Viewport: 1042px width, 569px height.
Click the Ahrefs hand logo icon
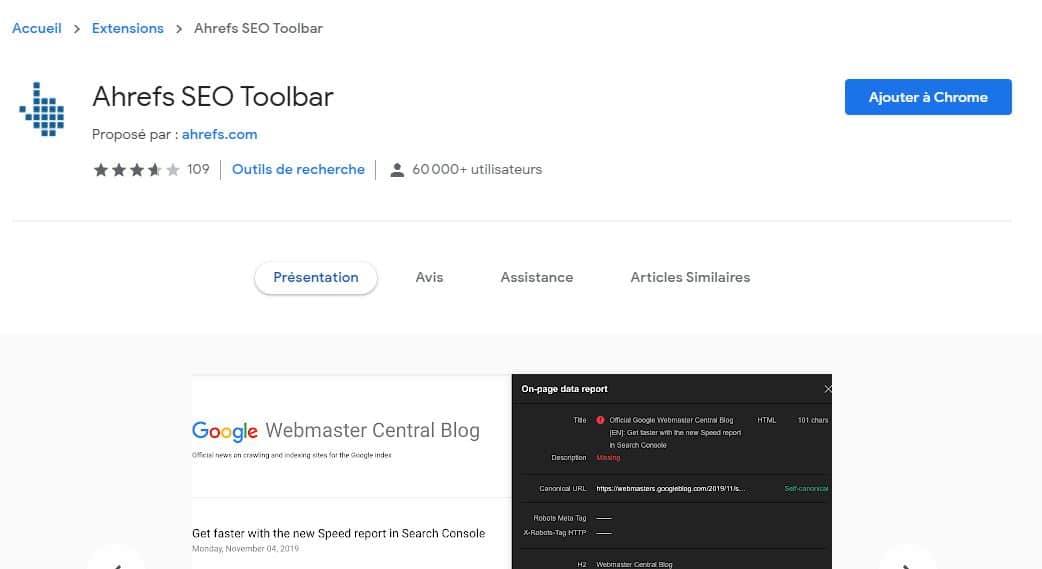point(42,109)
